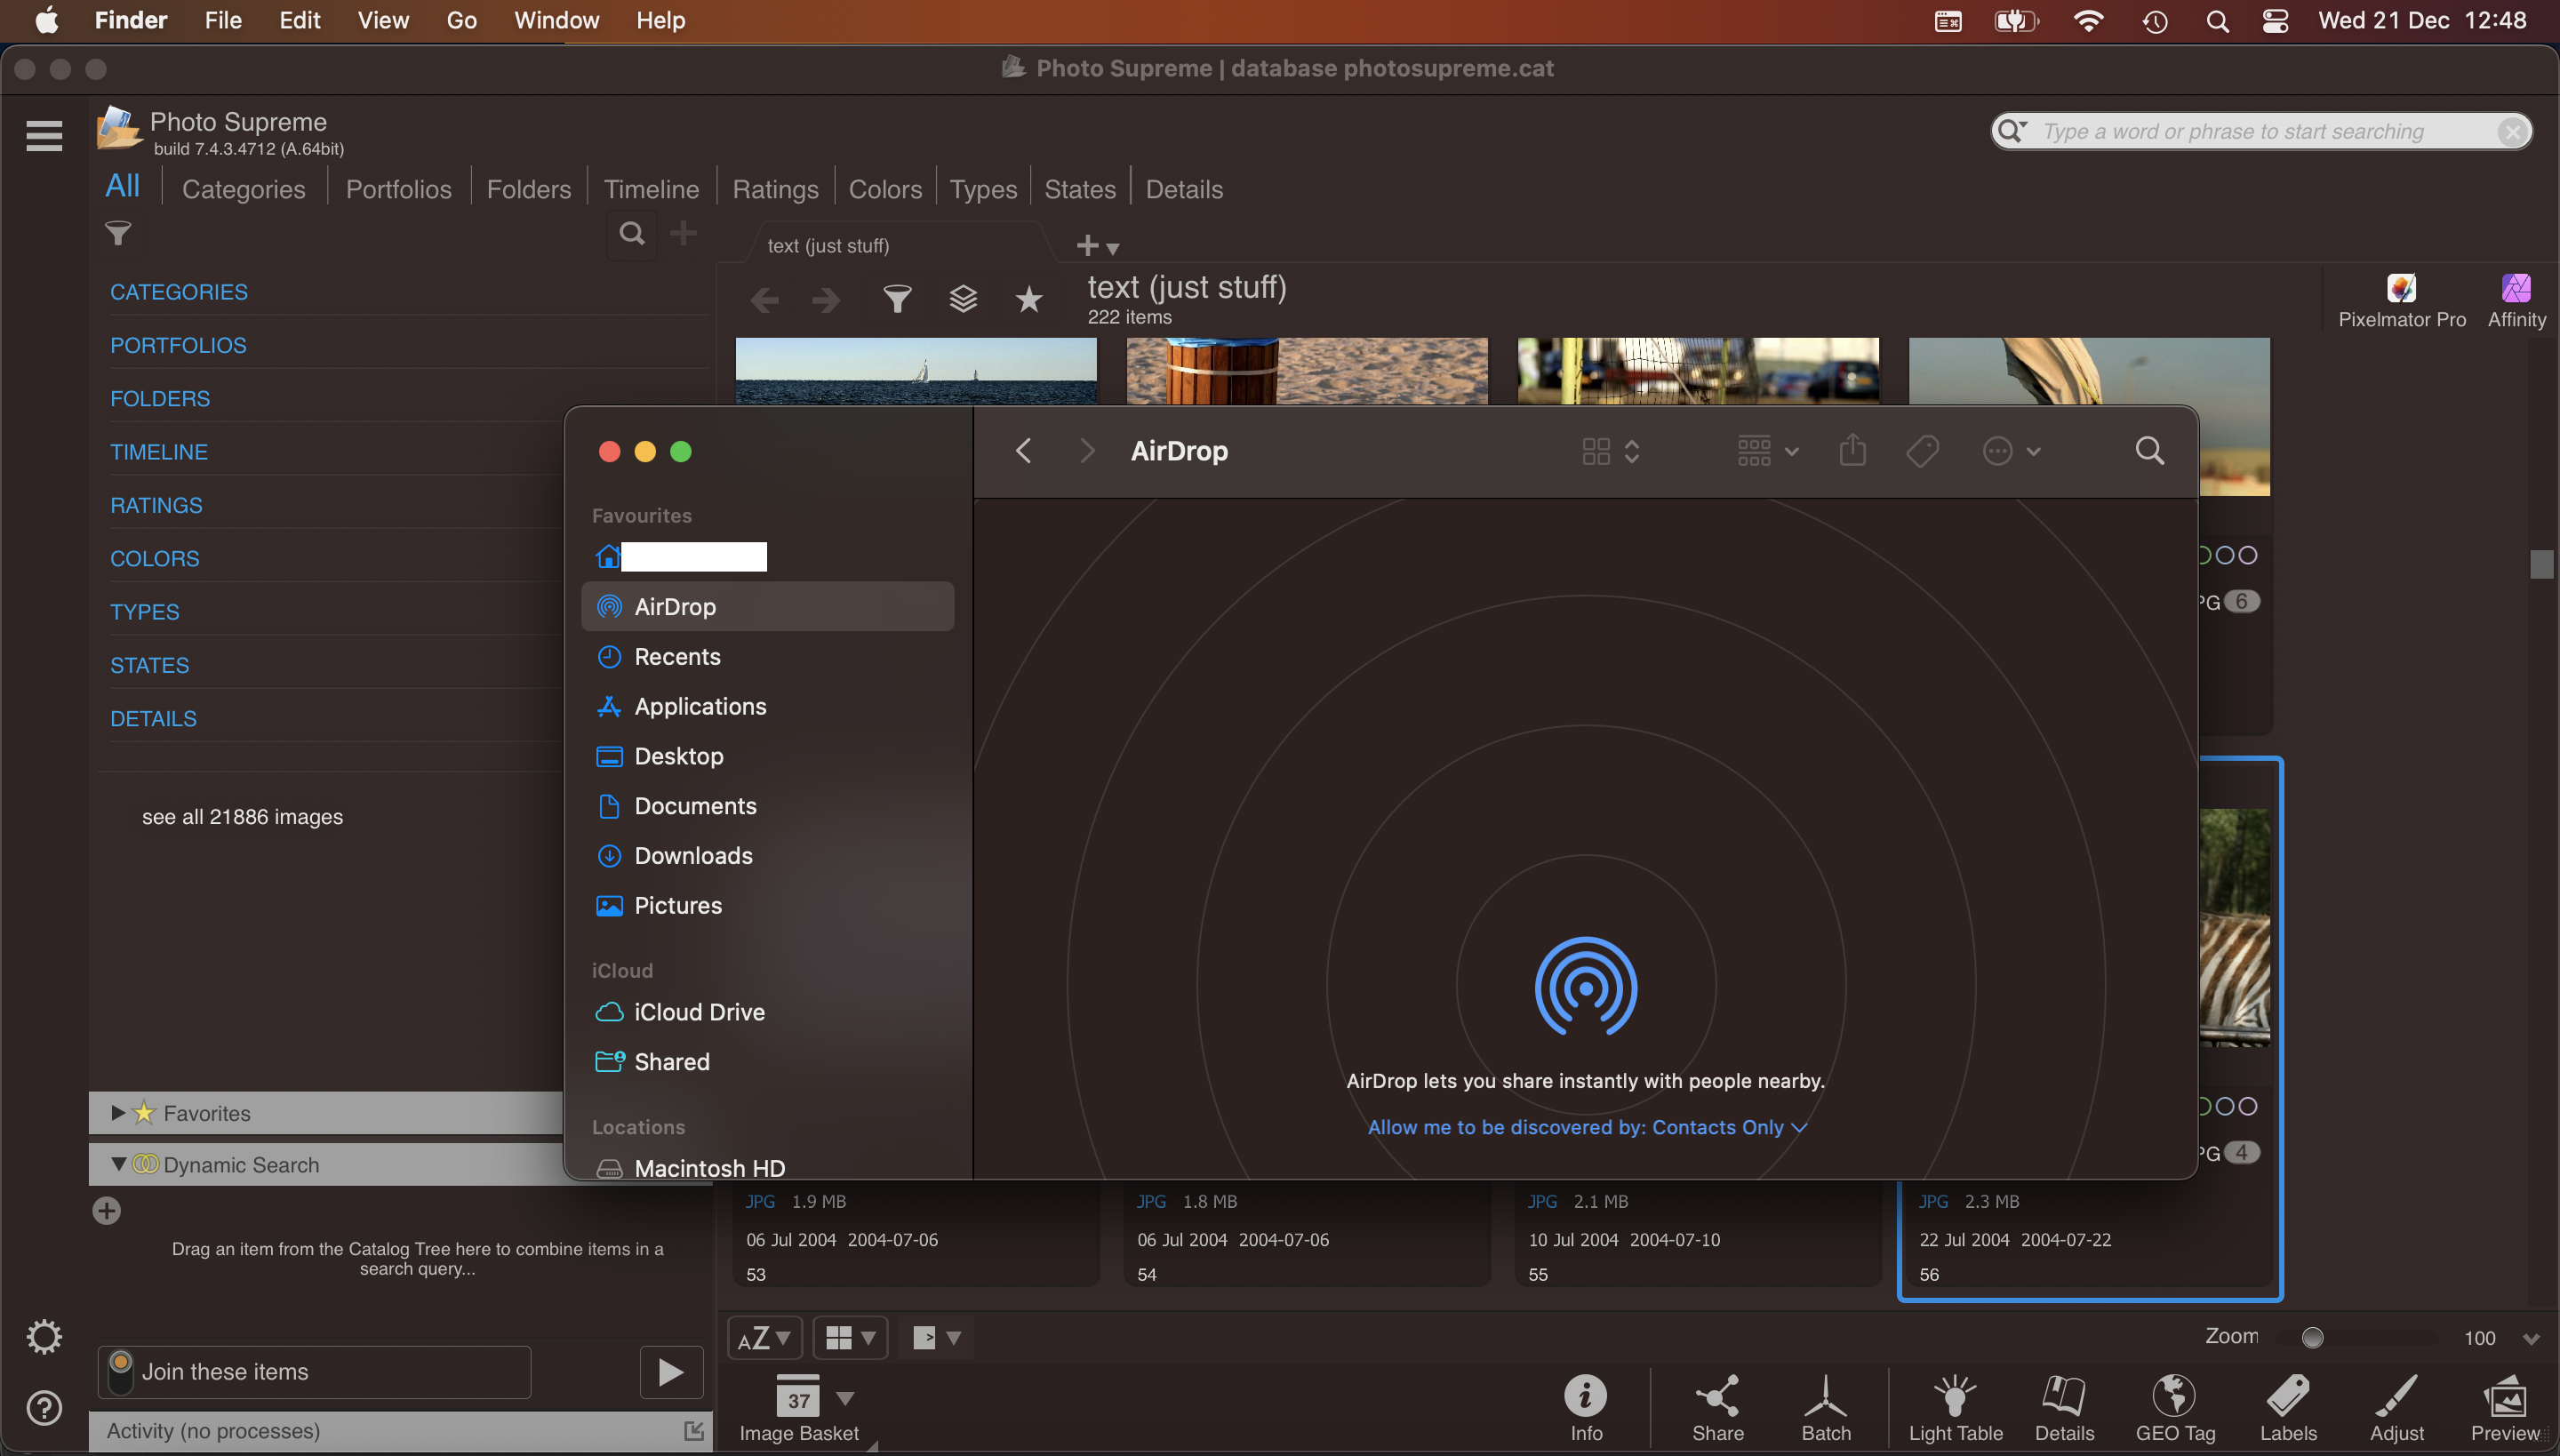
Task: Switch to the Categories tab
Action: pos(243,189)
